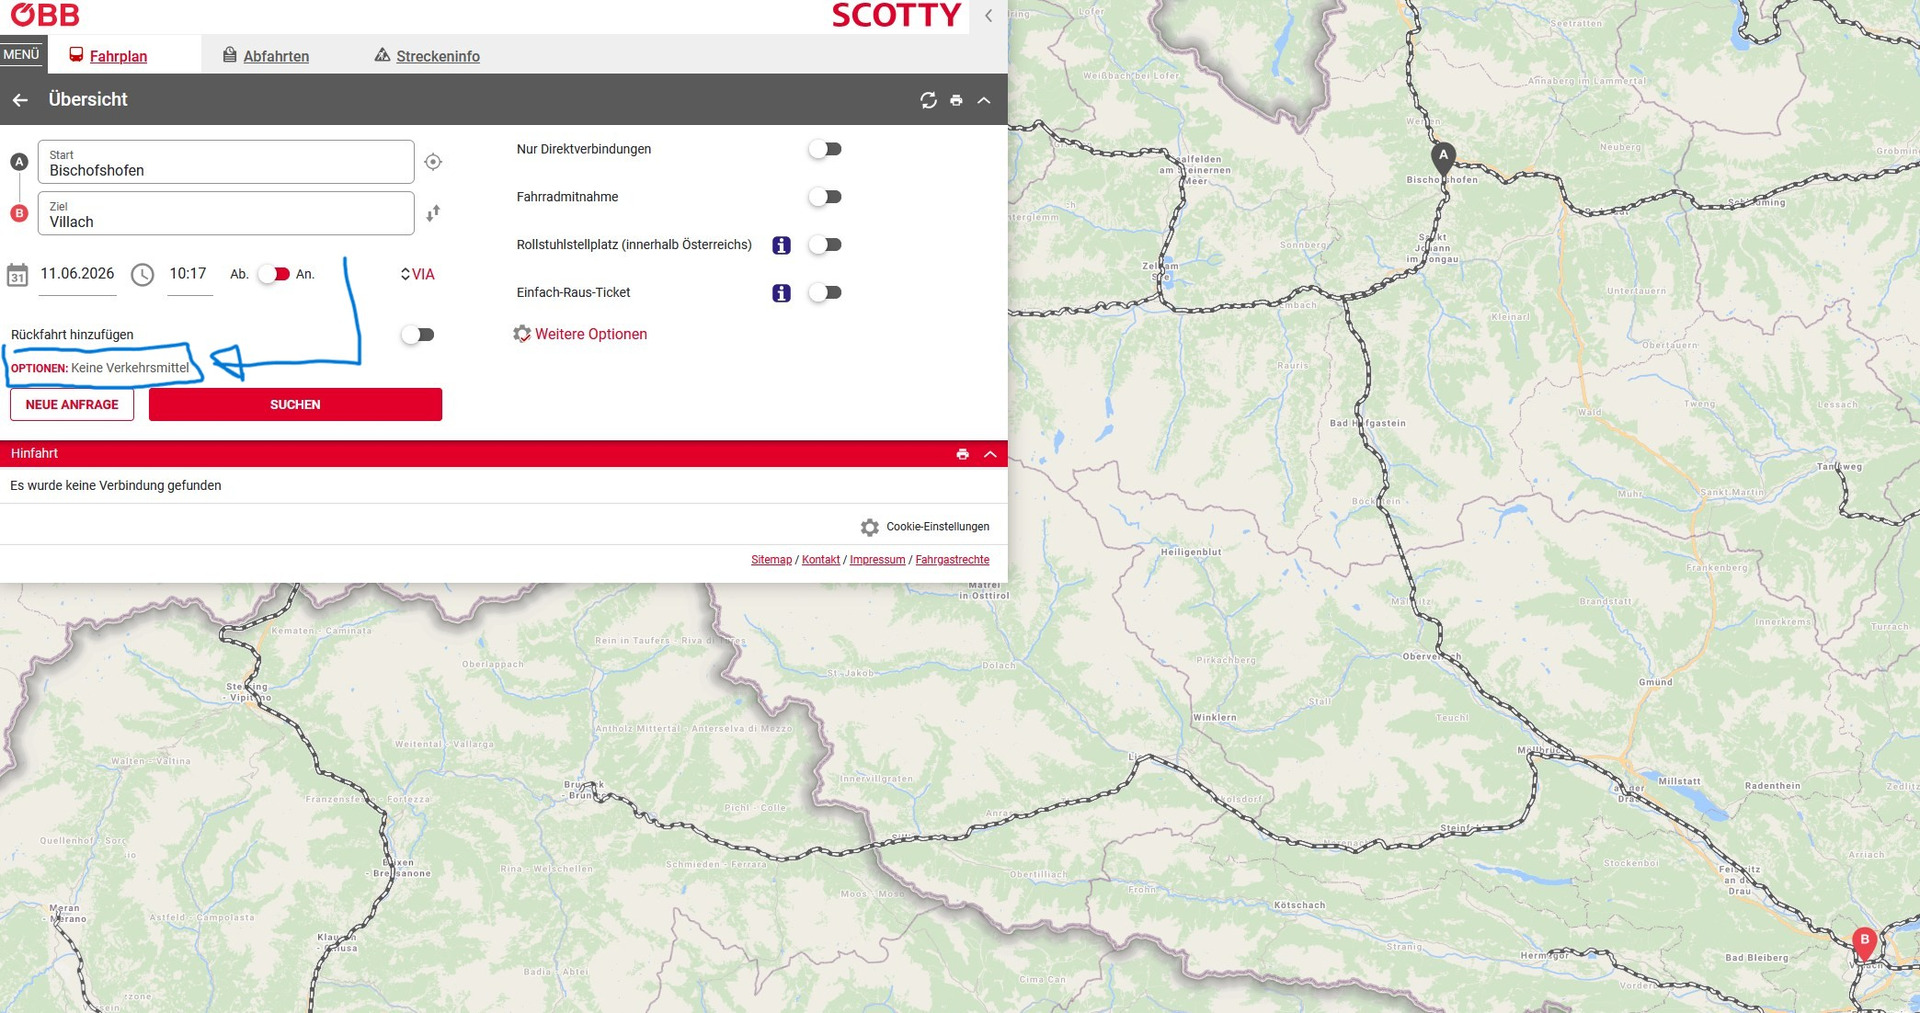The image size is (1920, 1013).
Task: Collapse the SCOTTY side panel arrow
Action: point(988,15)
